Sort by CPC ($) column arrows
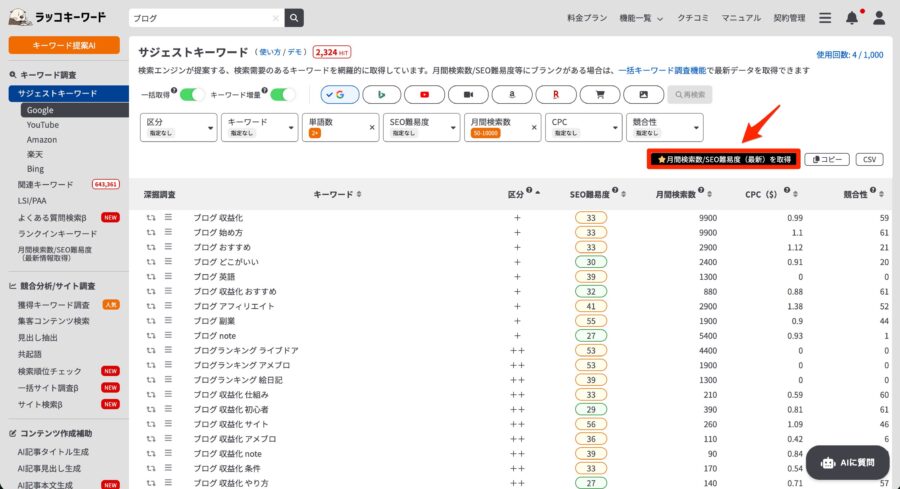This screenshot has width=900, height=489. tap(795, 195)
